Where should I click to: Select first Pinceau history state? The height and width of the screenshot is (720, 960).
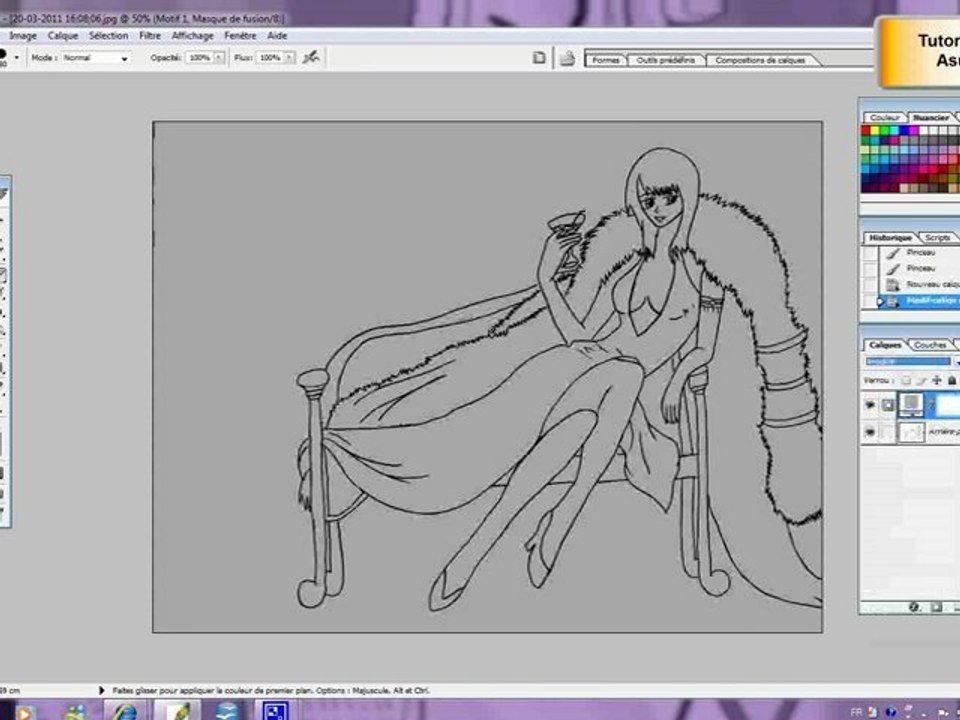[919, 252]
